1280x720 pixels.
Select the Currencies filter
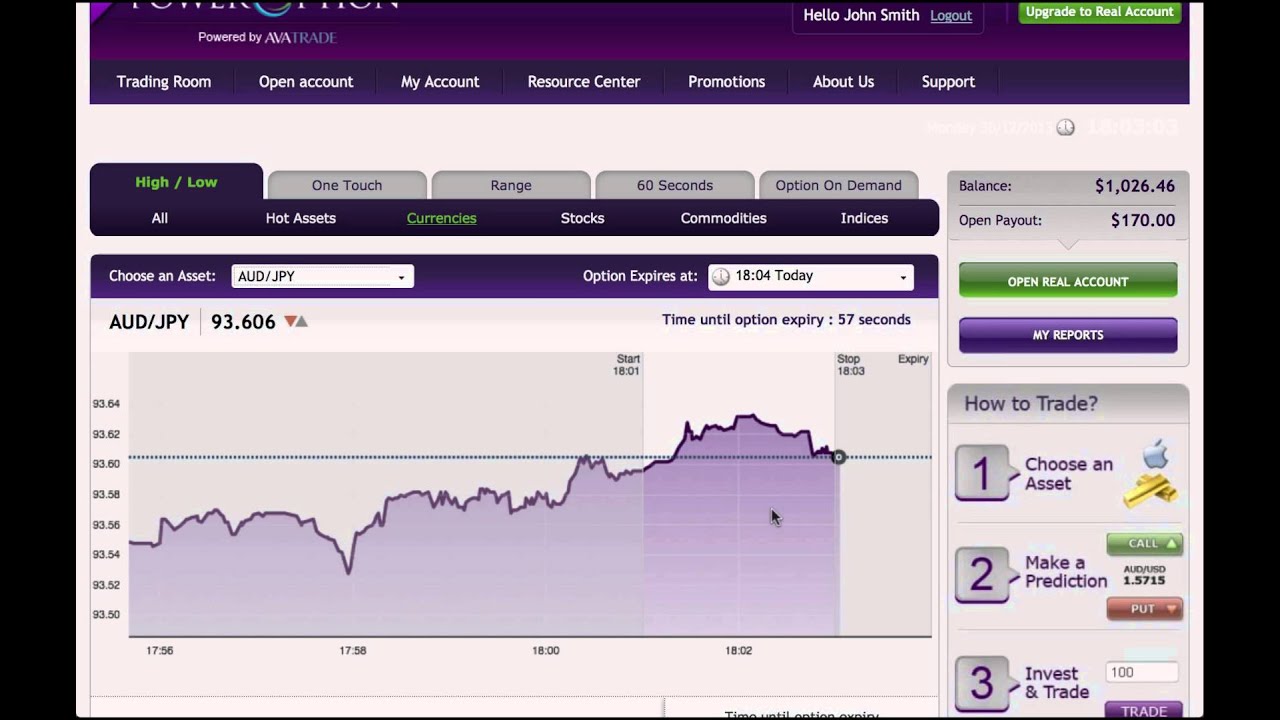click(x=441, y=218)
